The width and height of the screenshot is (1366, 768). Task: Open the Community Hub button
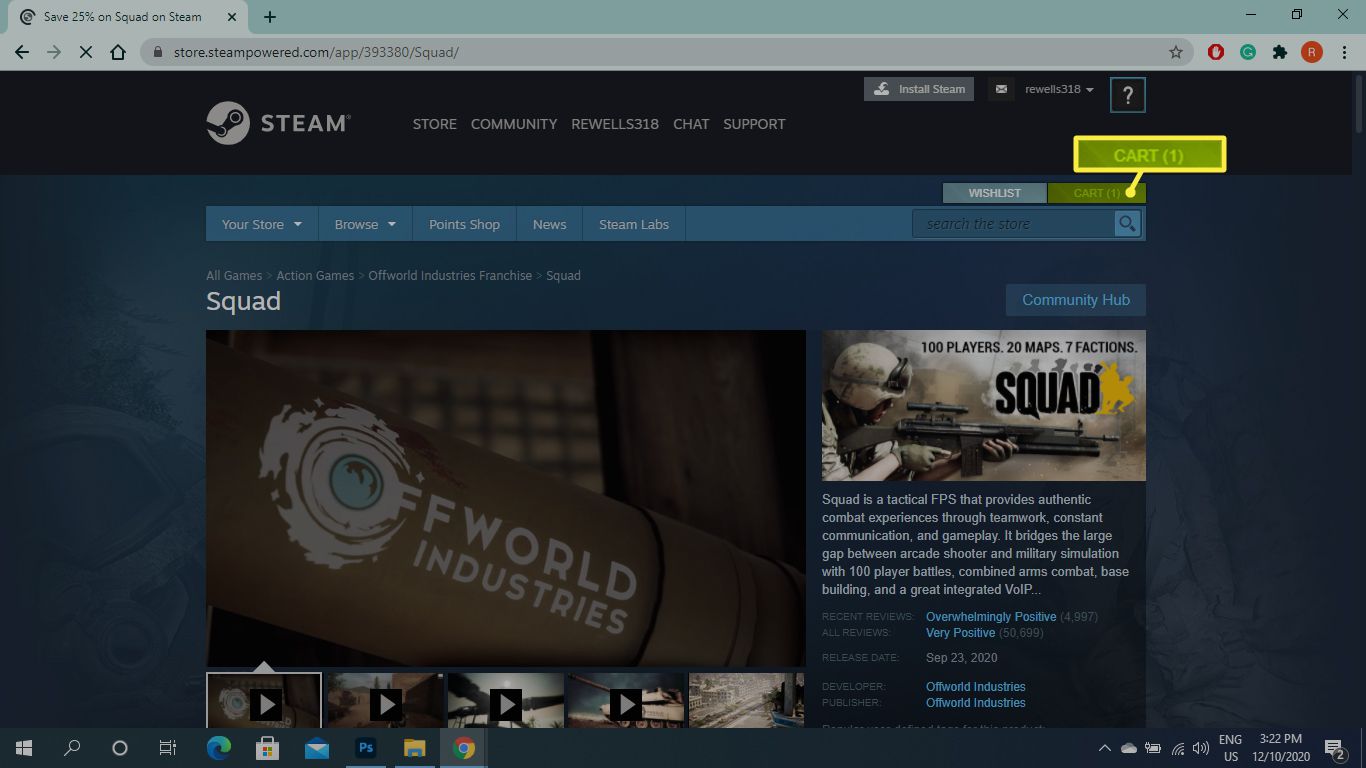[1076, 300]
